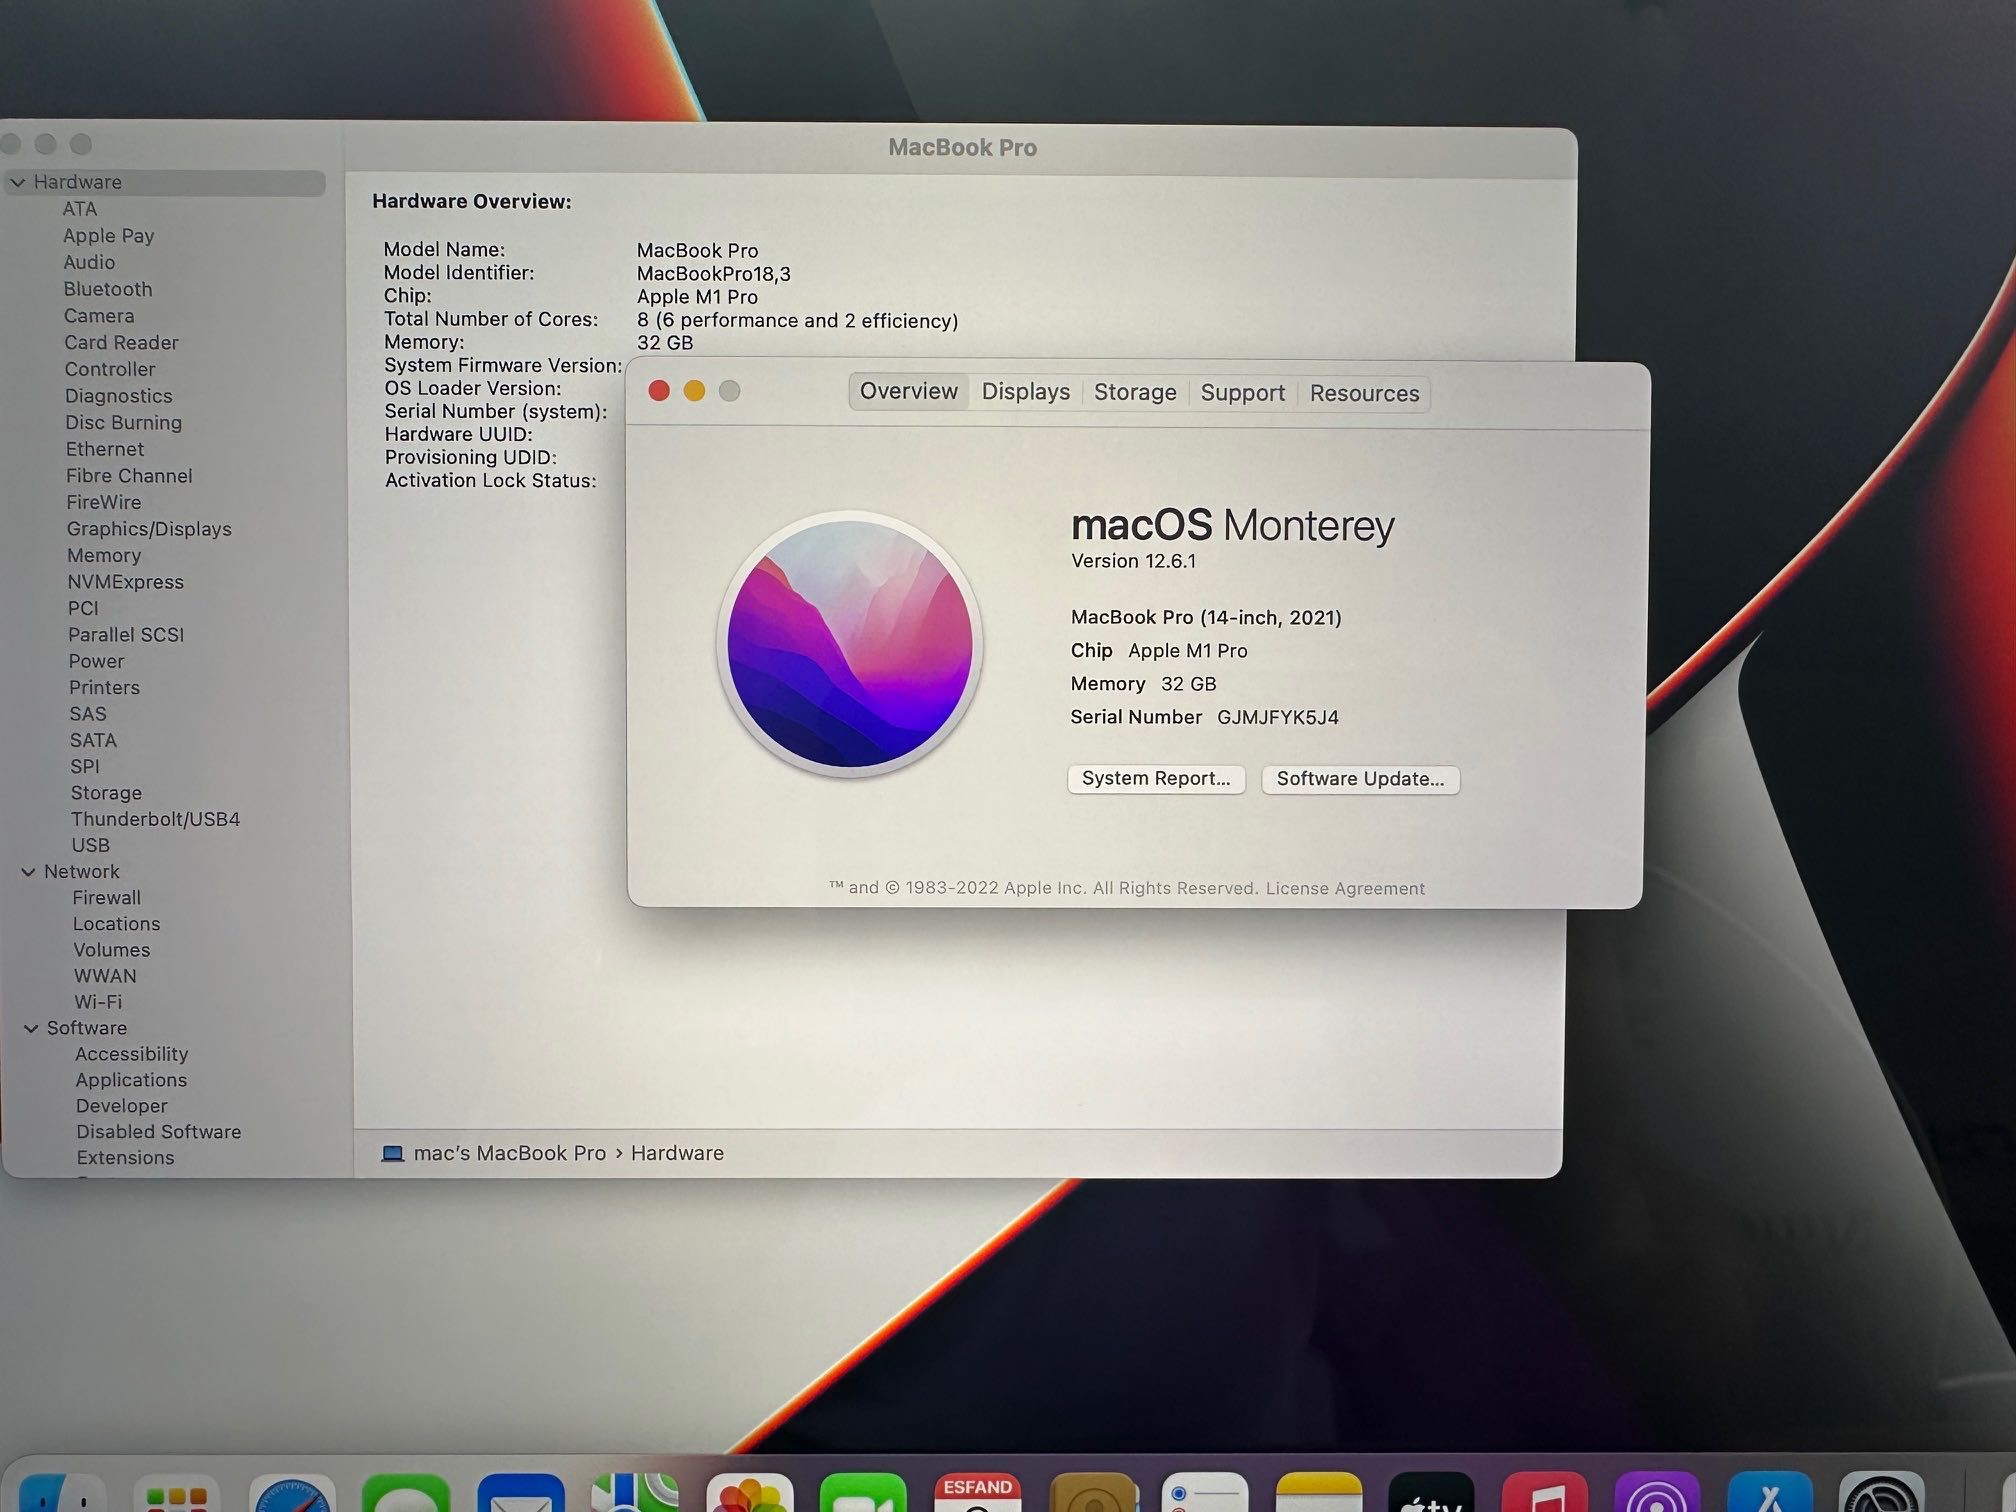This screenshot has height=1512, width=2016.
Task: Select Printers in the sidebar
Action: tap(104, 688)
